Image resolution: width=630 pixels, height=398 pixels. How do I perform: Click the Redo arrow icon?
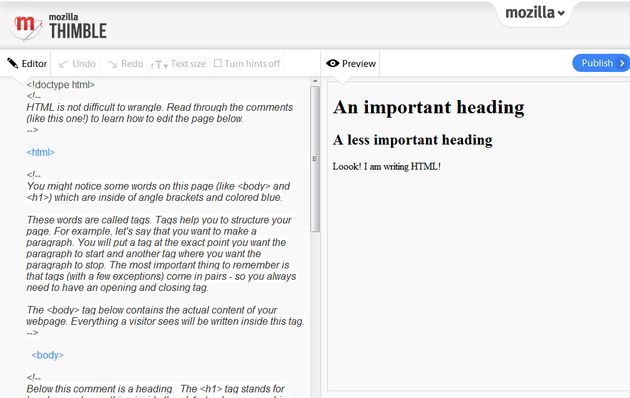click(112, 64)
